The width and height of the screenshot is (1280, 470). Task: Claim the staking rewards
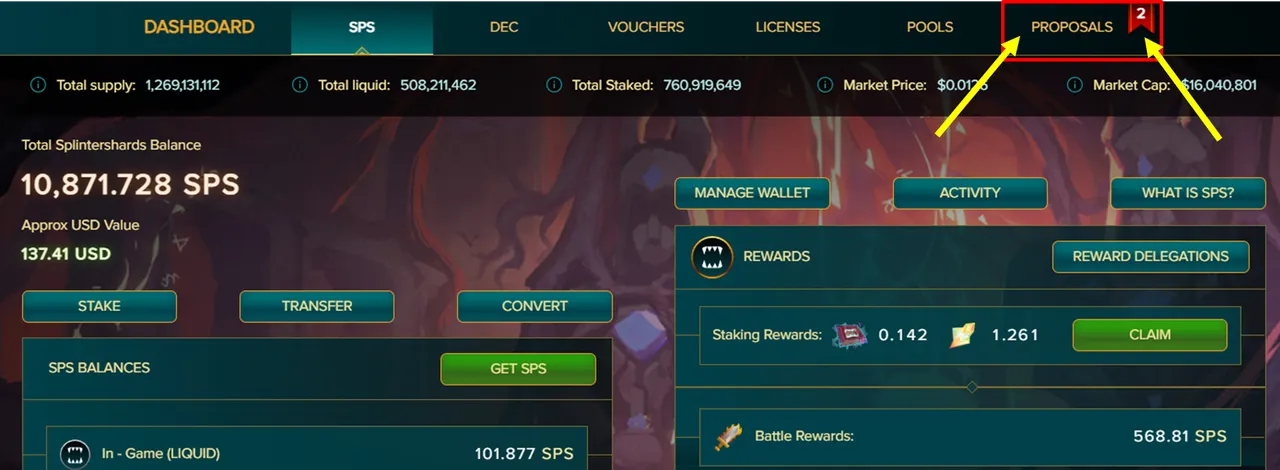click(x=1150, y=335)
